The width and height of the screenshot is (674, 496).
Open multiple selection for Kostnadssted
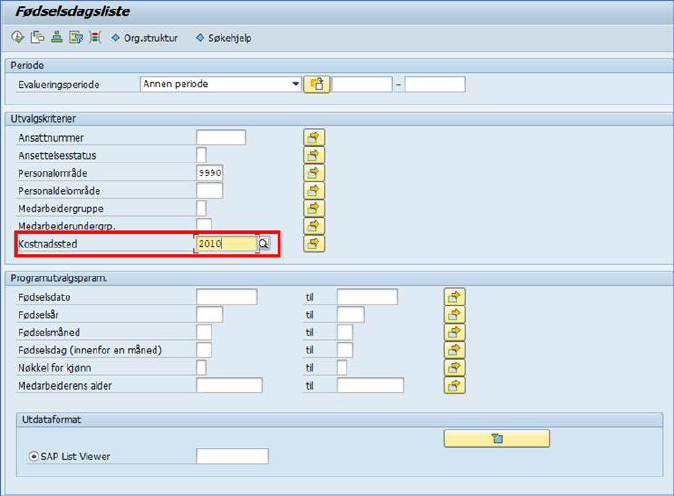pyautogui.click(x=314, y=244)
